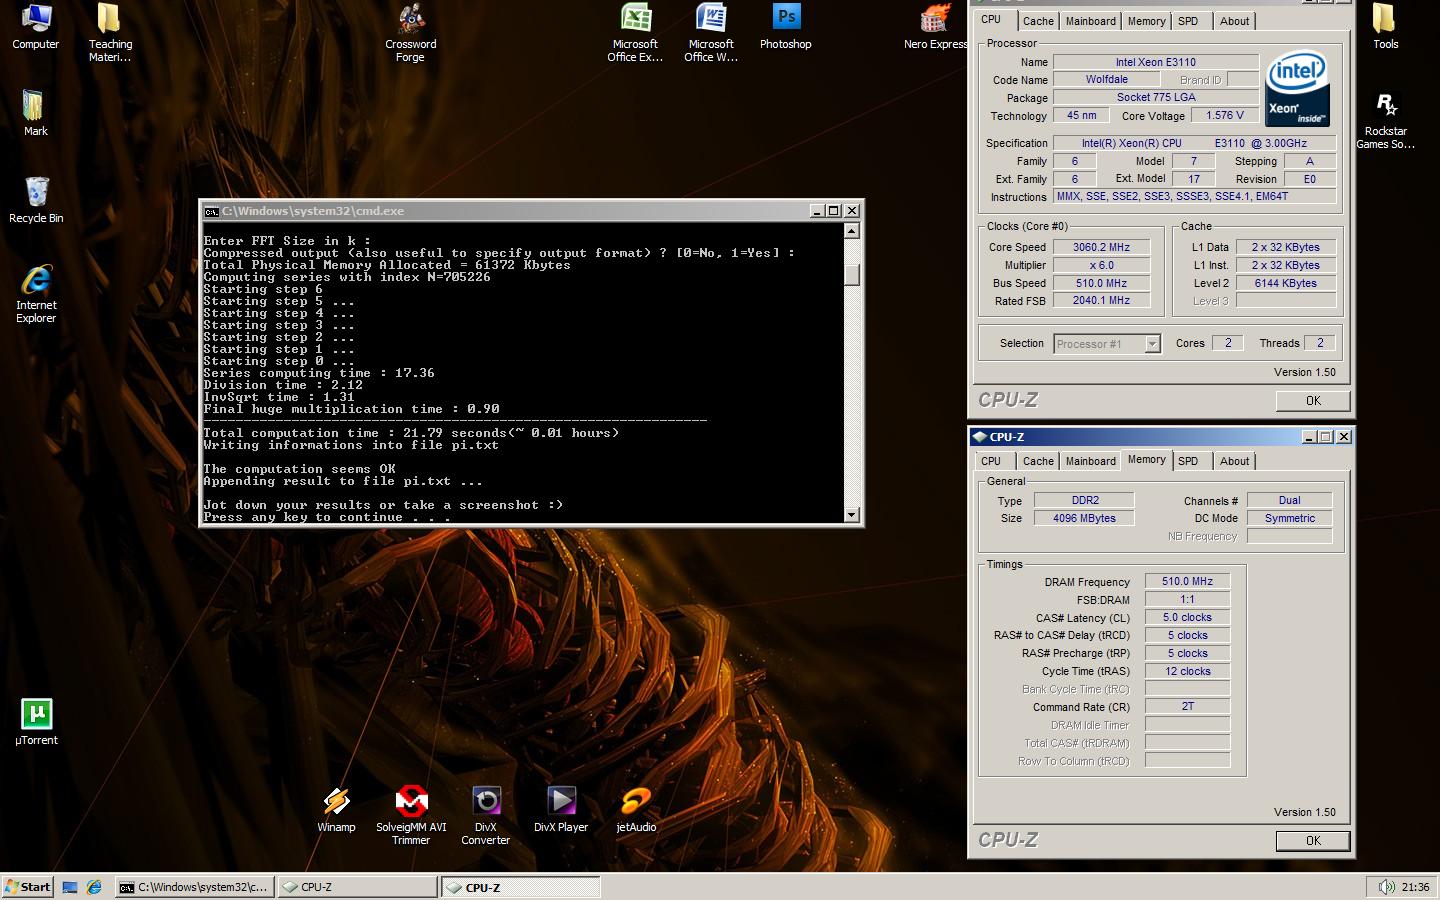This screenshot has width=1440, height=900.
Task: Click OK in the CPU-Z Memory window
Action: click(1313, 841)
